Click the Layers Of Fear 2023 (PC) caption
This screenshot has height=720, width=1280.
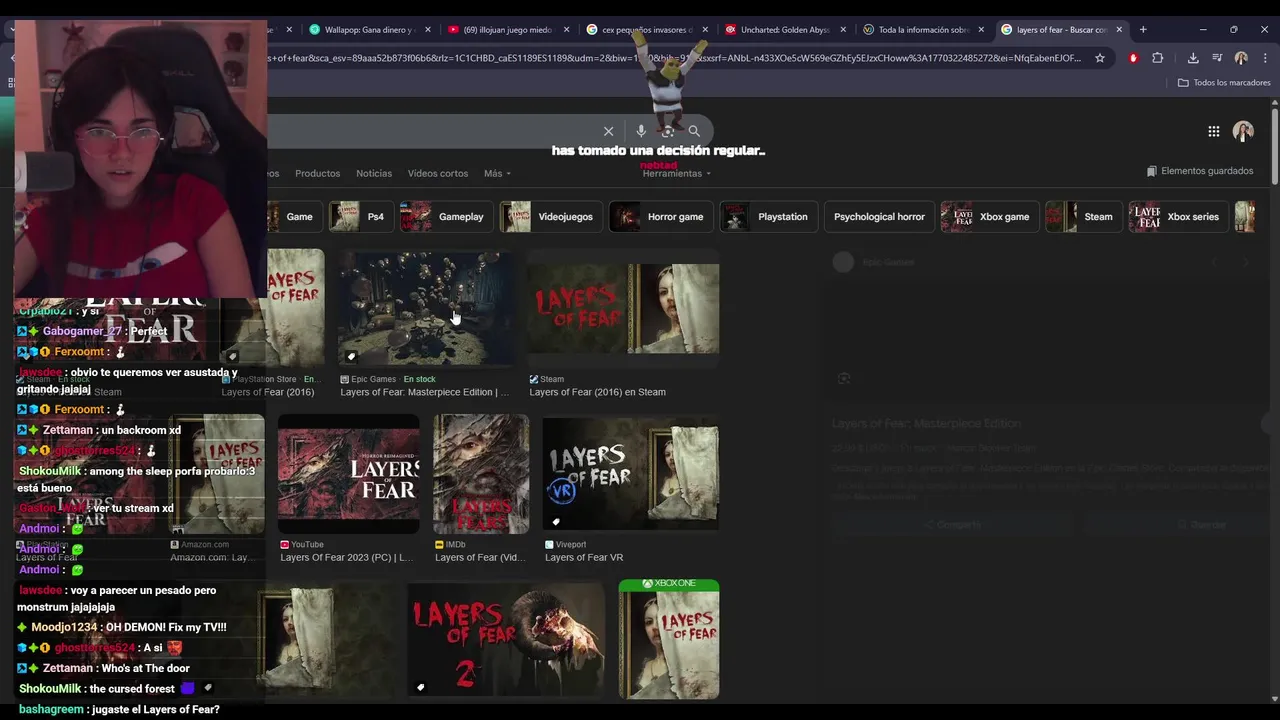[x=346, y=557]
